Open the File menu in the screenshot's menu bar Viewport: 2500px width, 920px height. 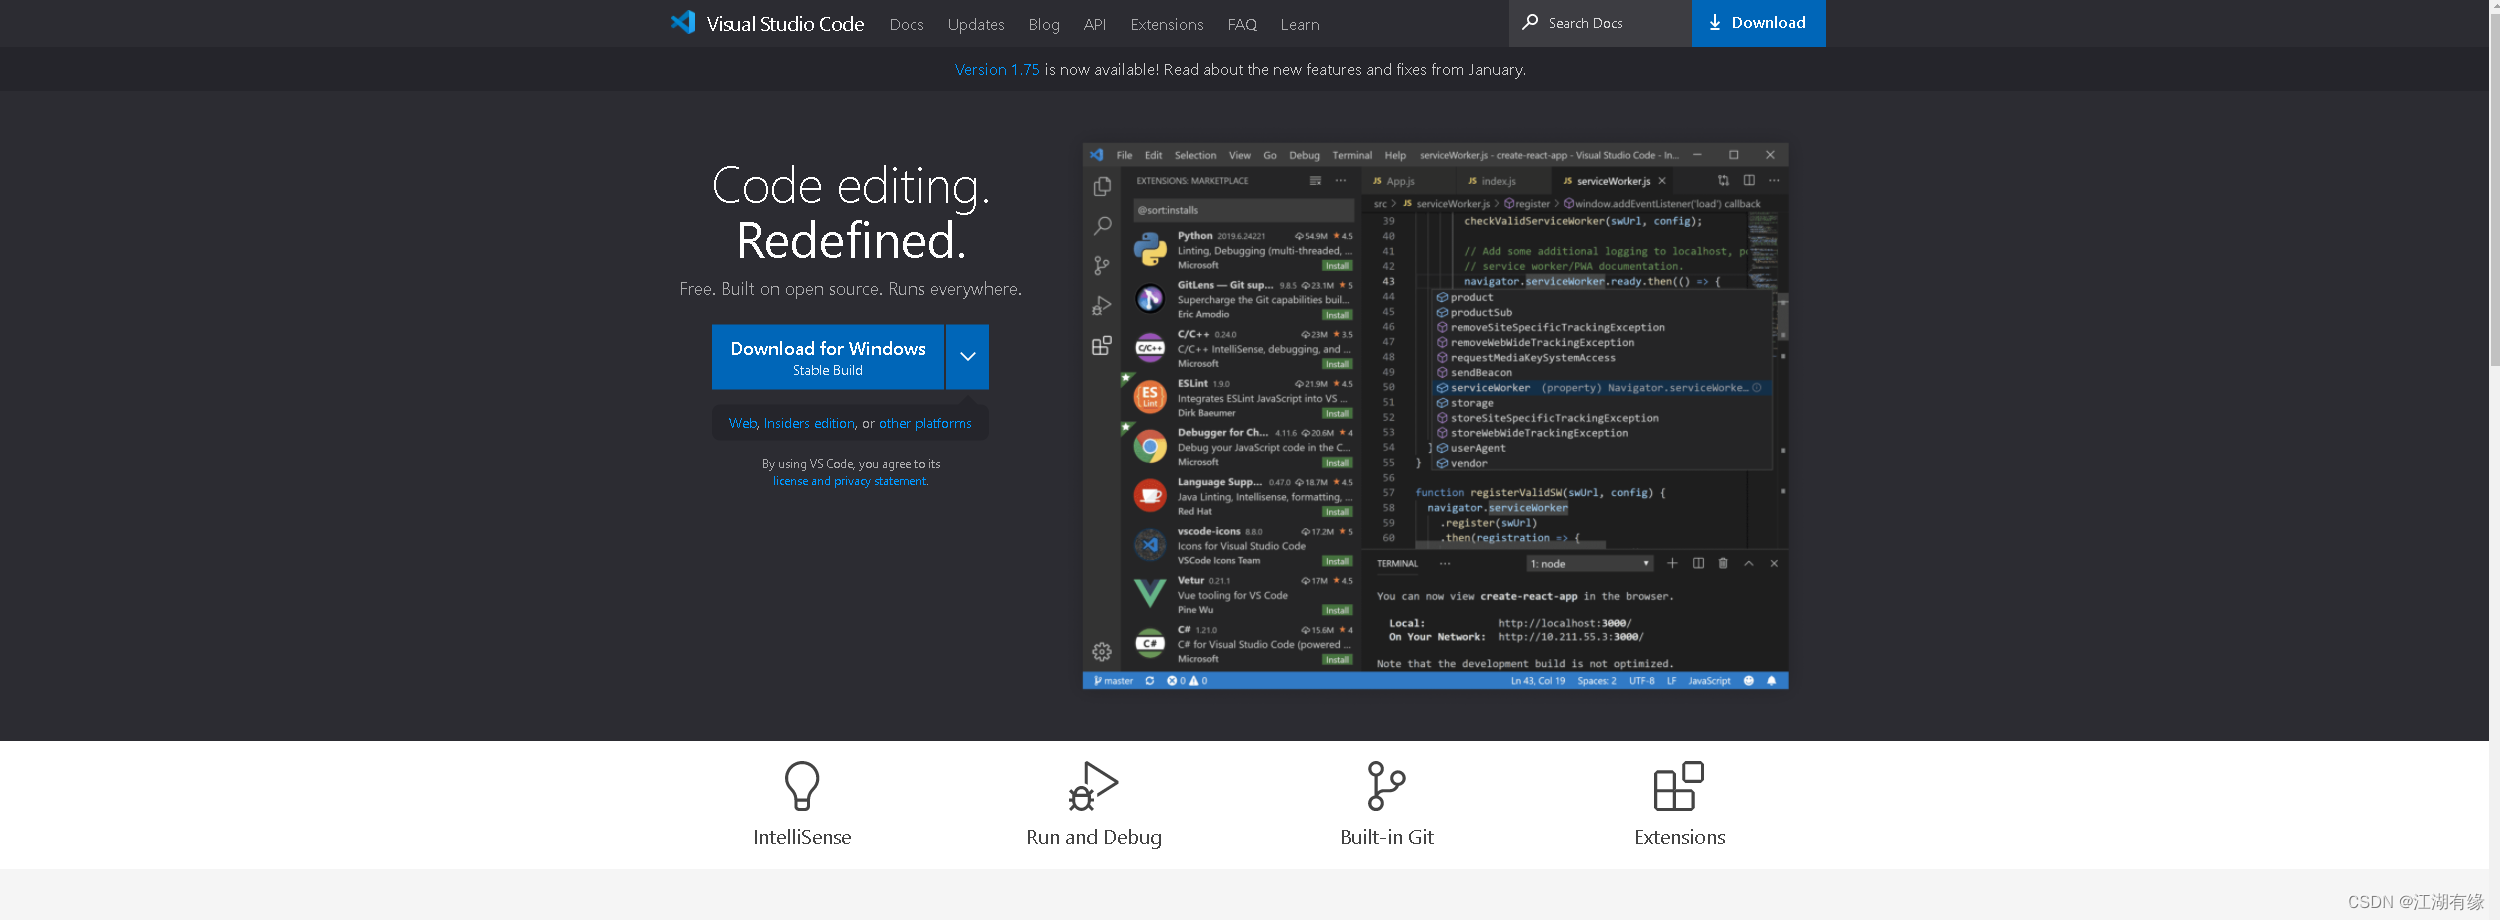pos(1124,155)
